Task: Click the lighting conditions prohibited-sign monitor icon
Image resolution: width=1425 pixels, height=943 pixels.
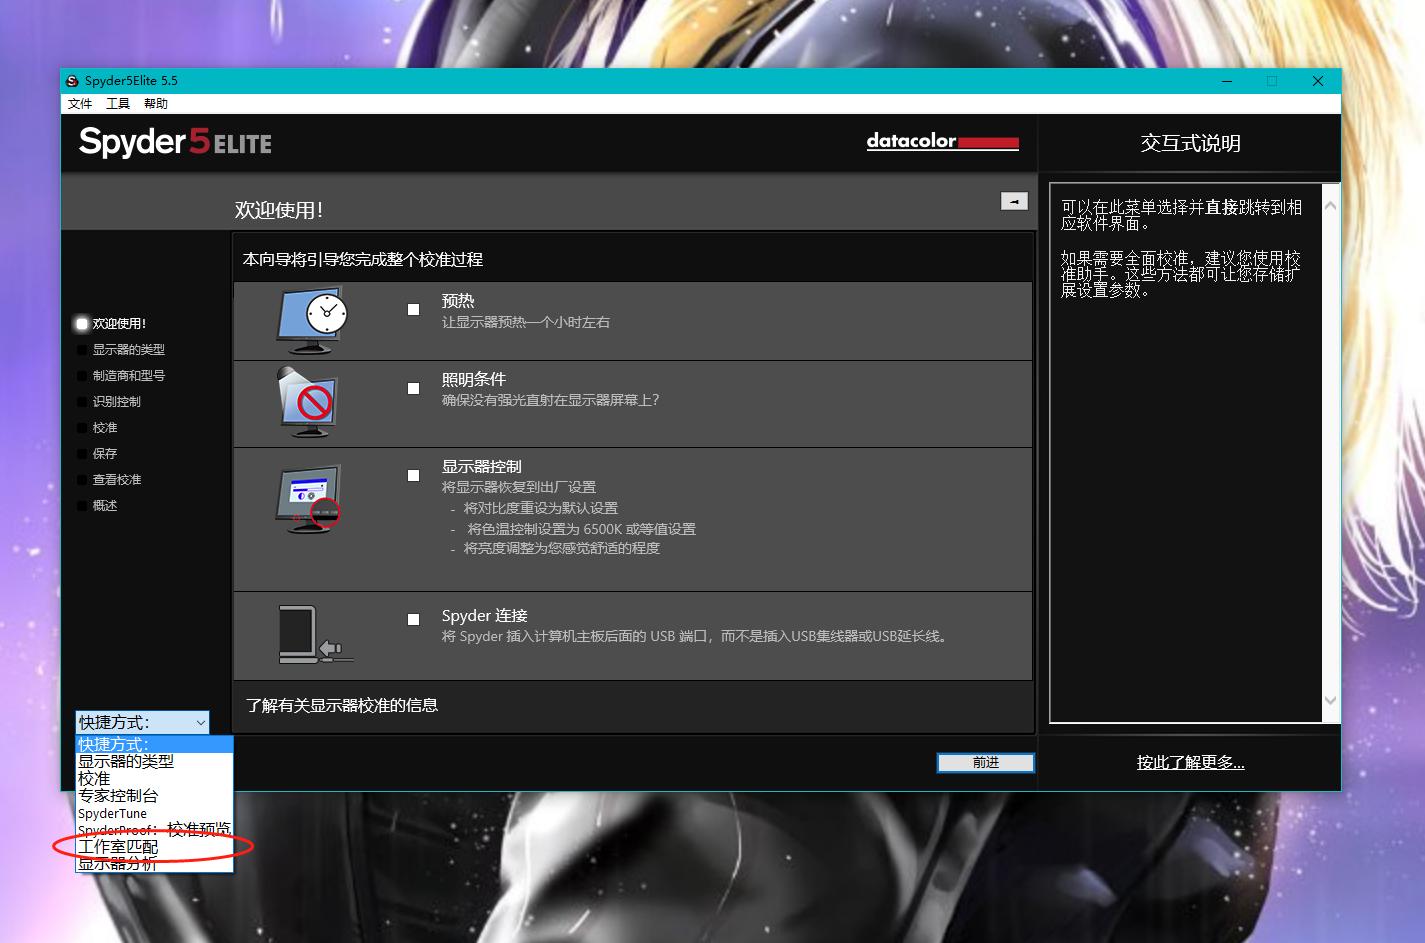Action: click(309, 402)
